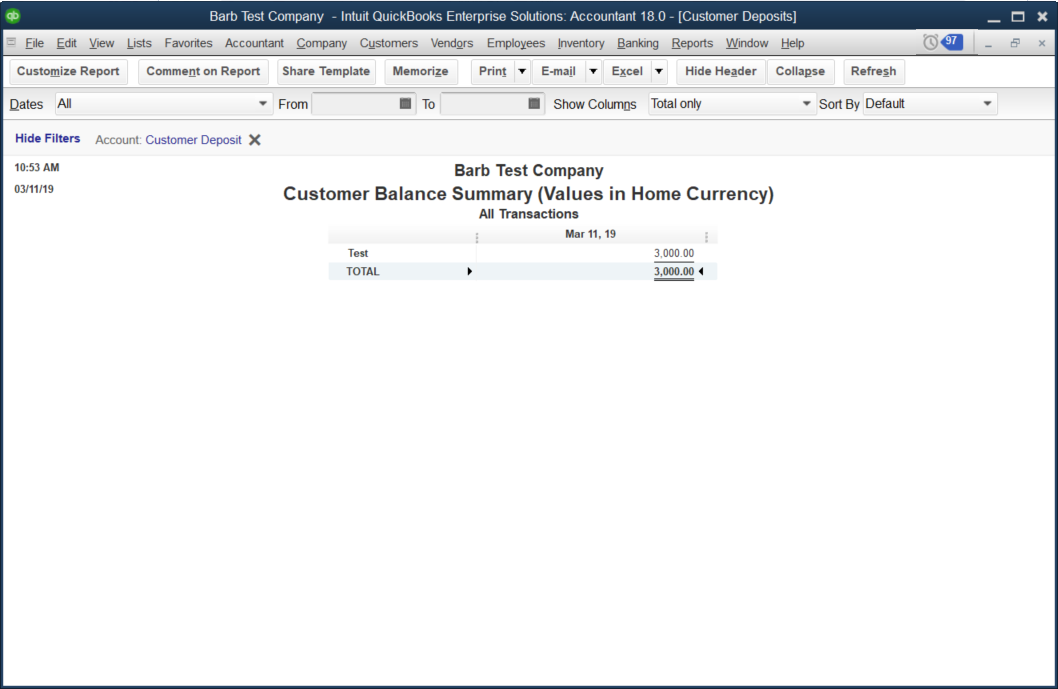Click the arrow beside total 3,000.00 amount
Image resolution: width=1058 pixels, height=689 pixels.
point(701,271)
